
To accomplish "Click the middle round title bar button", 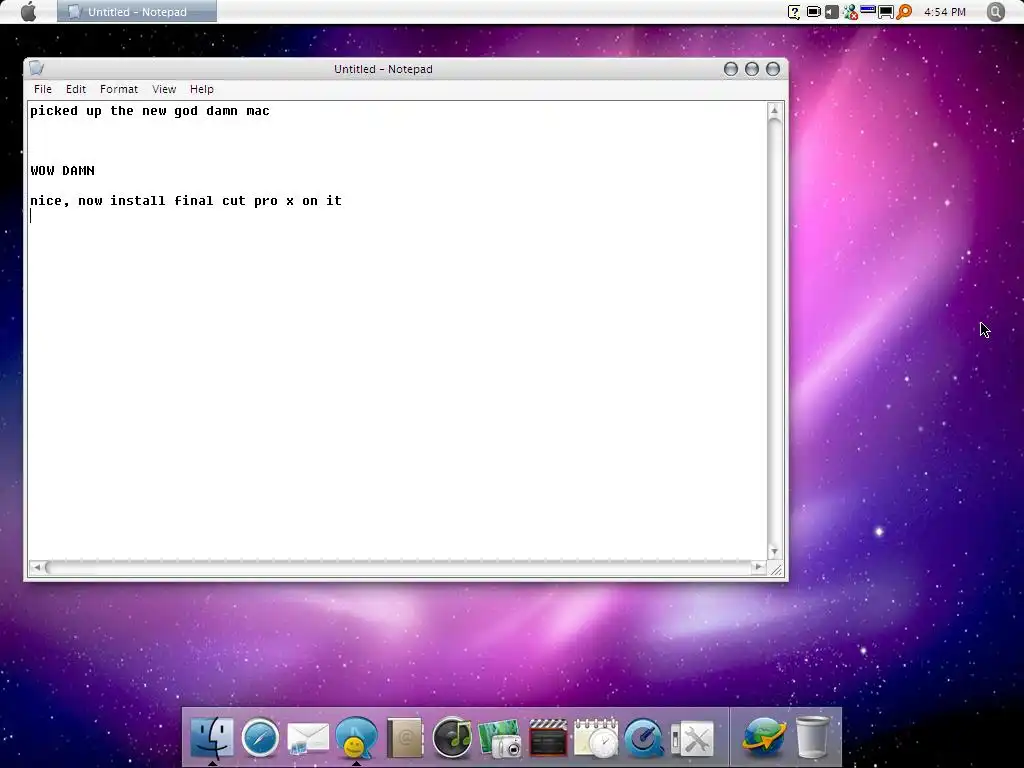I will (752, 69).
